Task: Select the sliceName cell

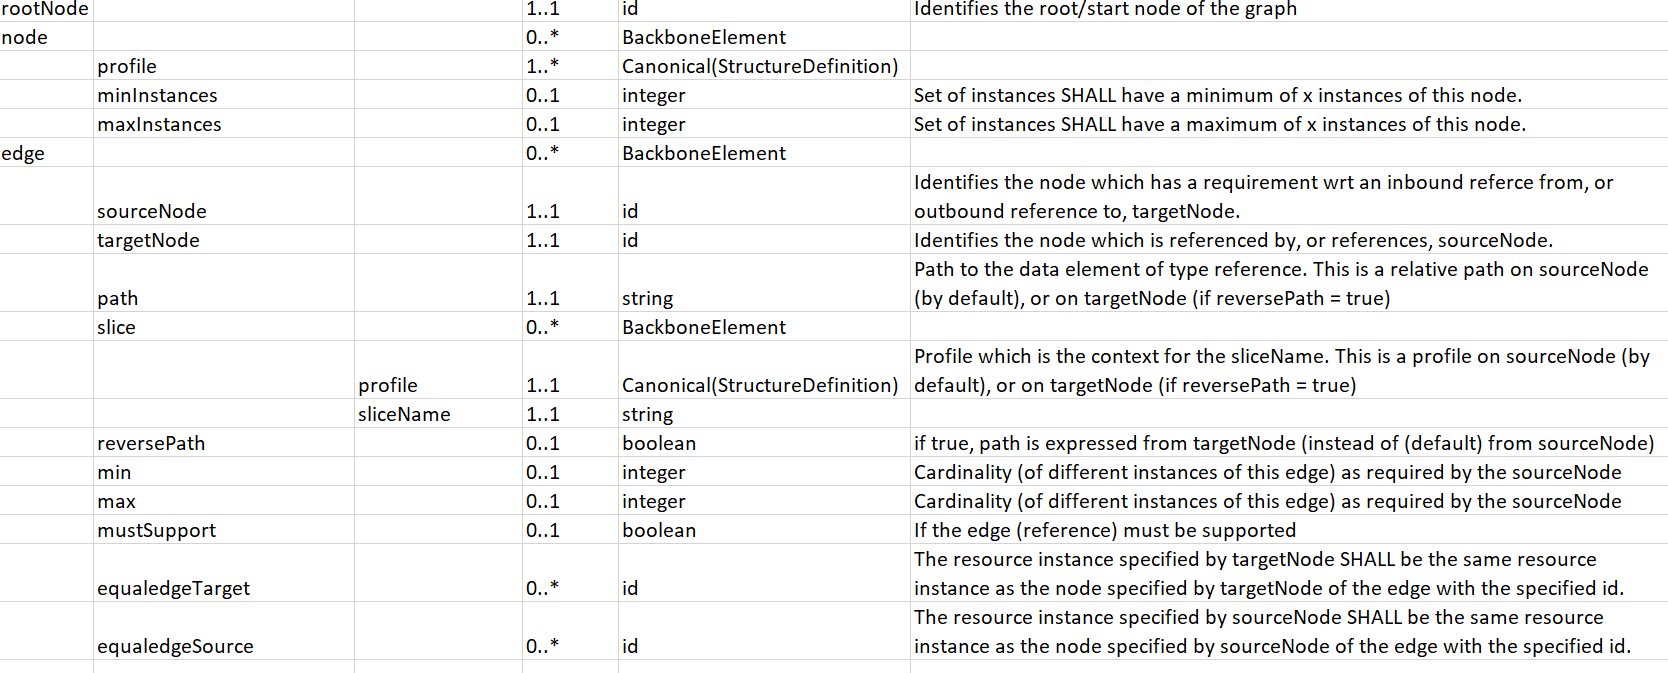Action: click(438, 414)
